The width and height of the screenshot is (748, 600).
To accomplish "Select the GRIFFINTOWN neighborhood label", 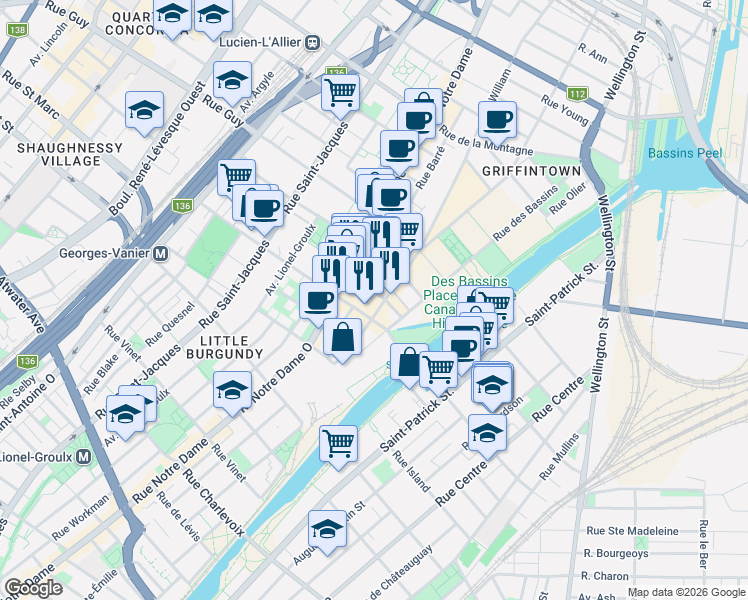I will (531, 171).
